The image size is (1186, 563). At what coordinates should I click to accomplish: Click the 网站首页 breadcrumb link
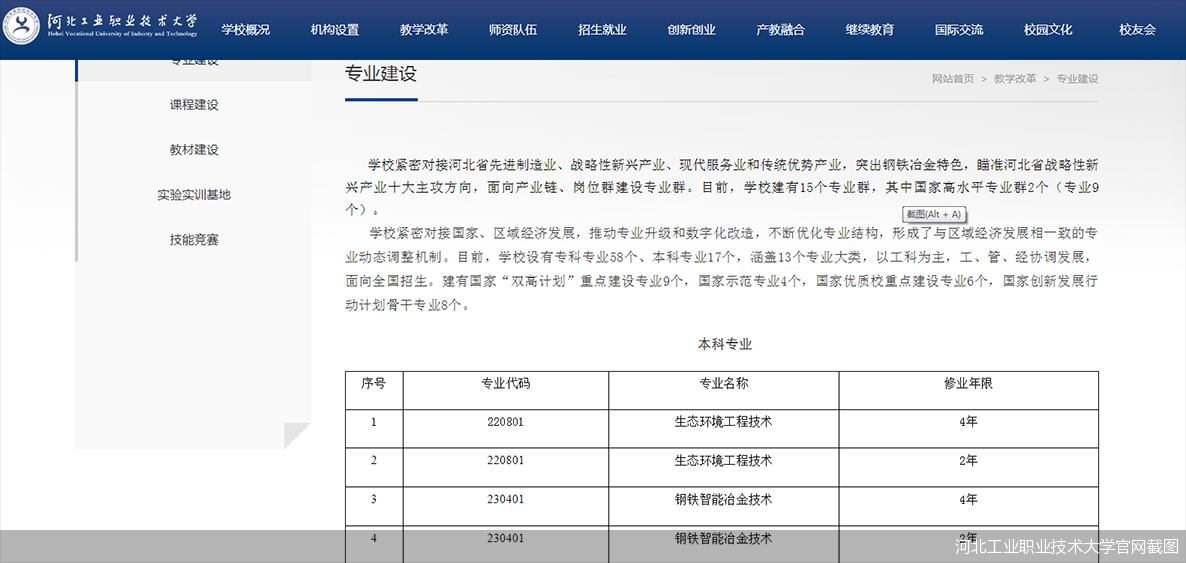[952, 79]
